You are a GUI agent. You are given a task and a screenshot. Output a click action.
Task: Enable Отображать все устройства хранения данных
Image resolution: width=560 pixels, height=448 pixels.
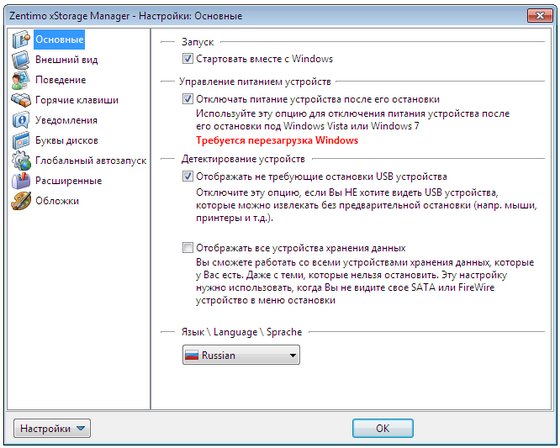[x=188, y=247]
